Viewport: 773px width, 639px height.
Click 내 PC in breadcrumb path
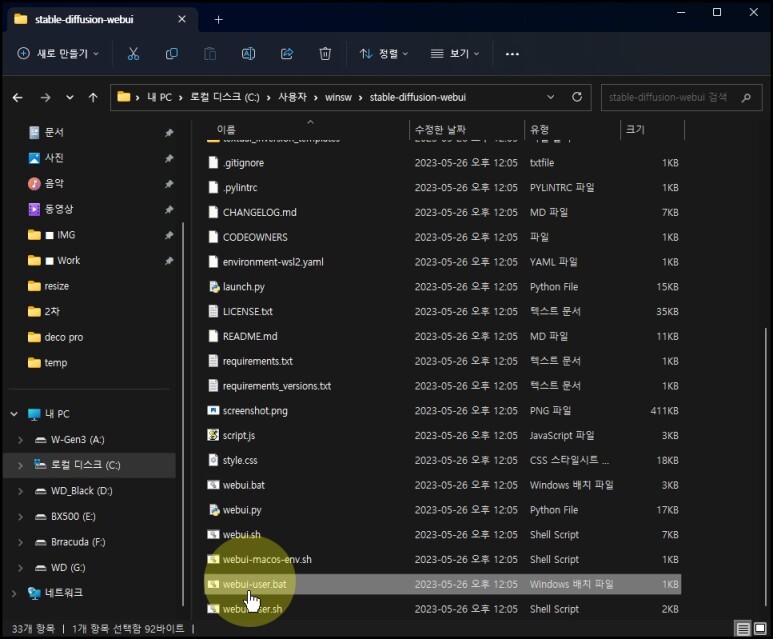(x=159, y=97)
